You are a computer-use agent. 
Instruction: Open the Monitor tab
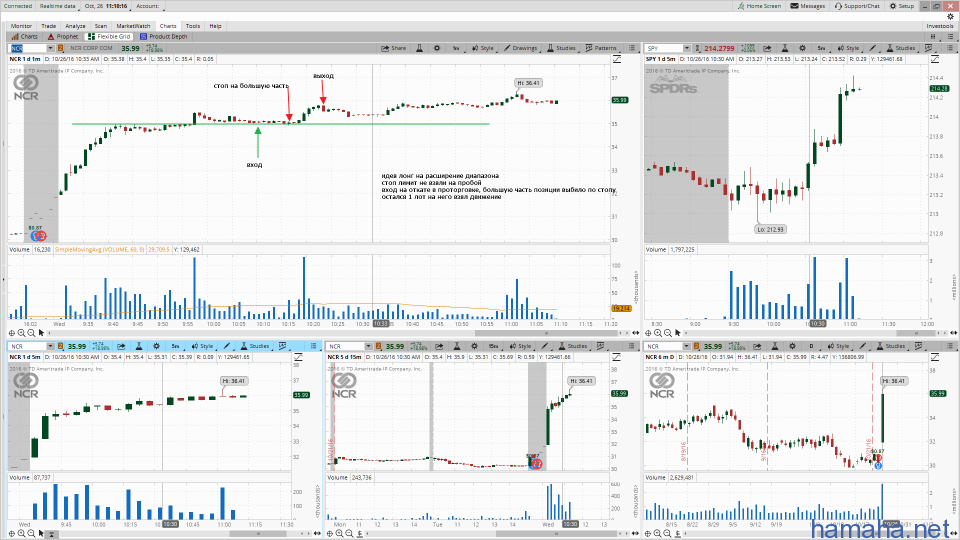click(x=21, y=26)
